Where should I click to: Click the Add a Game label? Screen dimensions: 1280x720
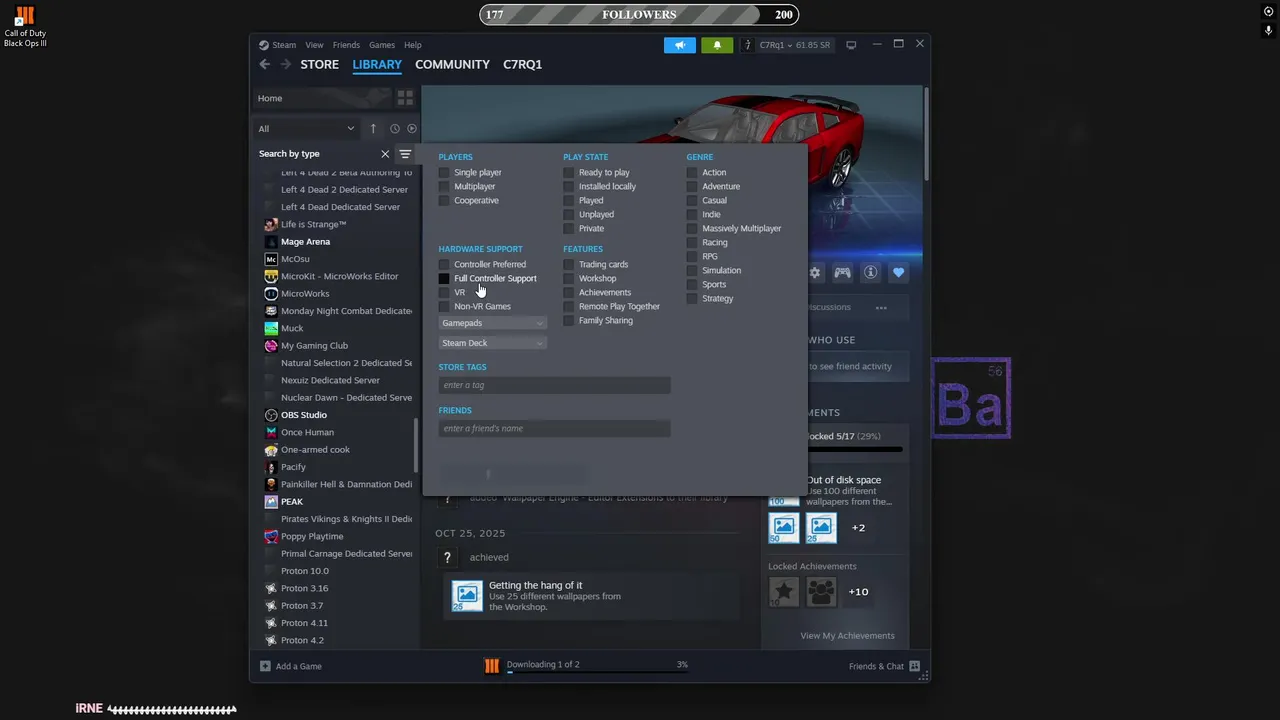point(299,666)
